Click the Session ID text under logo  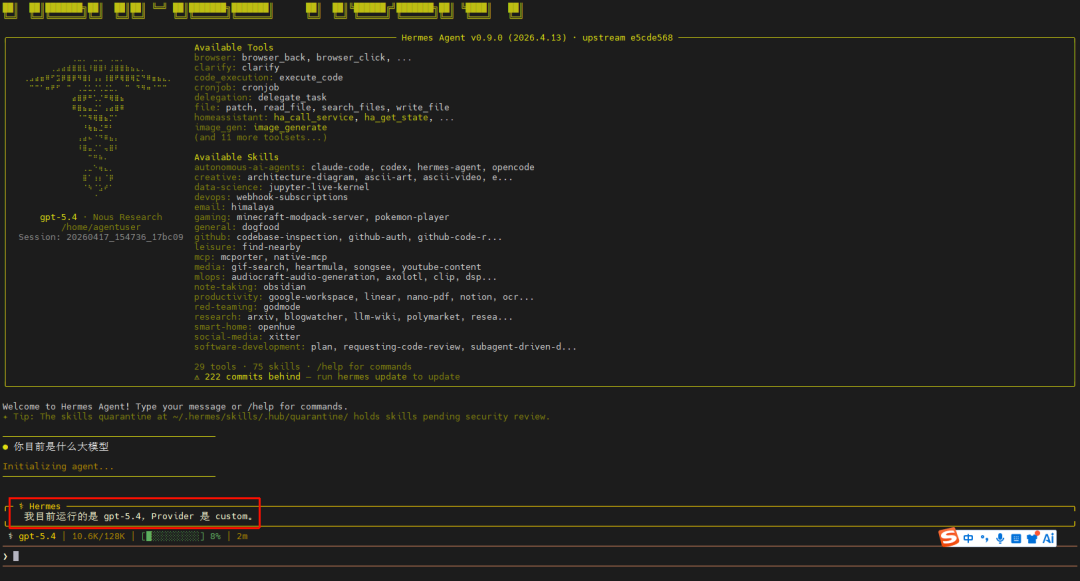101,237
